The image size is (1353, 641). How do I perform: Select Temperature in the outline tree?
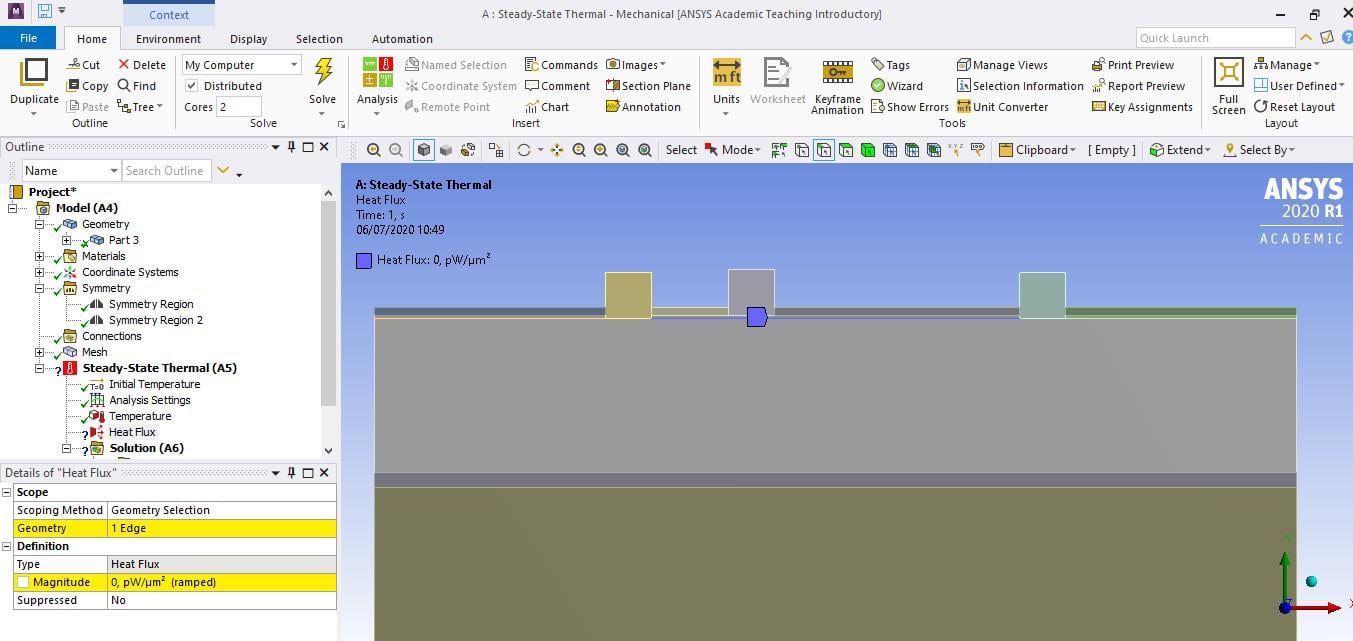click(x=139, y=416)
